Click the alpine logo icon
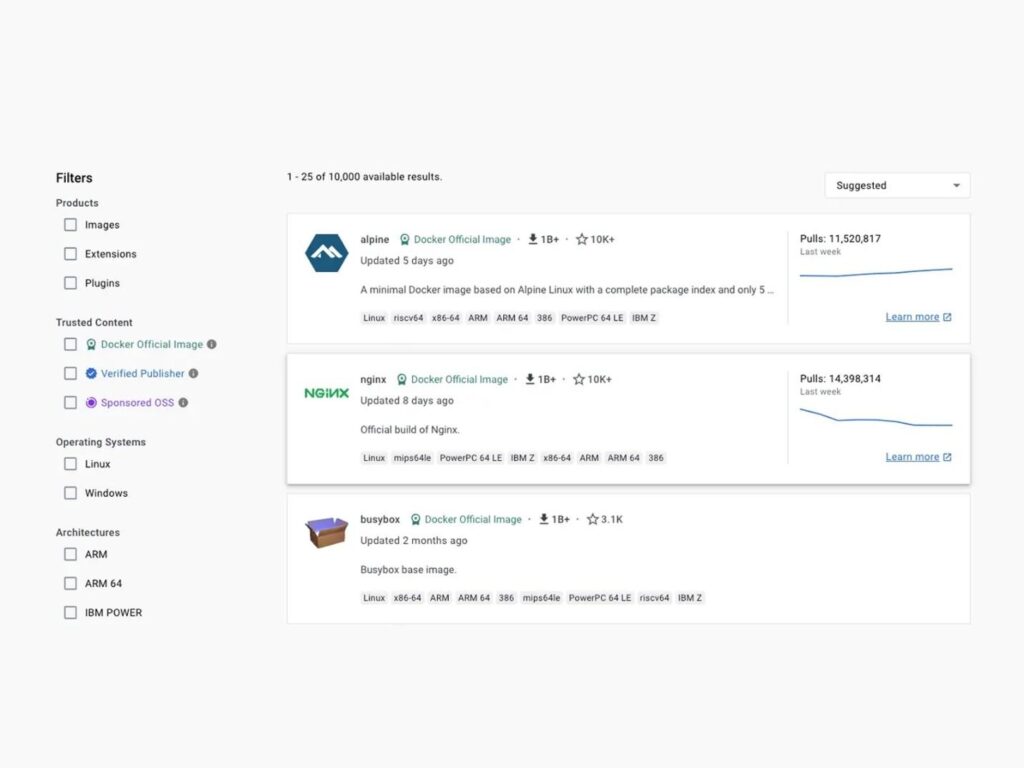1024x768 pixels. click(x=327, y=253)
